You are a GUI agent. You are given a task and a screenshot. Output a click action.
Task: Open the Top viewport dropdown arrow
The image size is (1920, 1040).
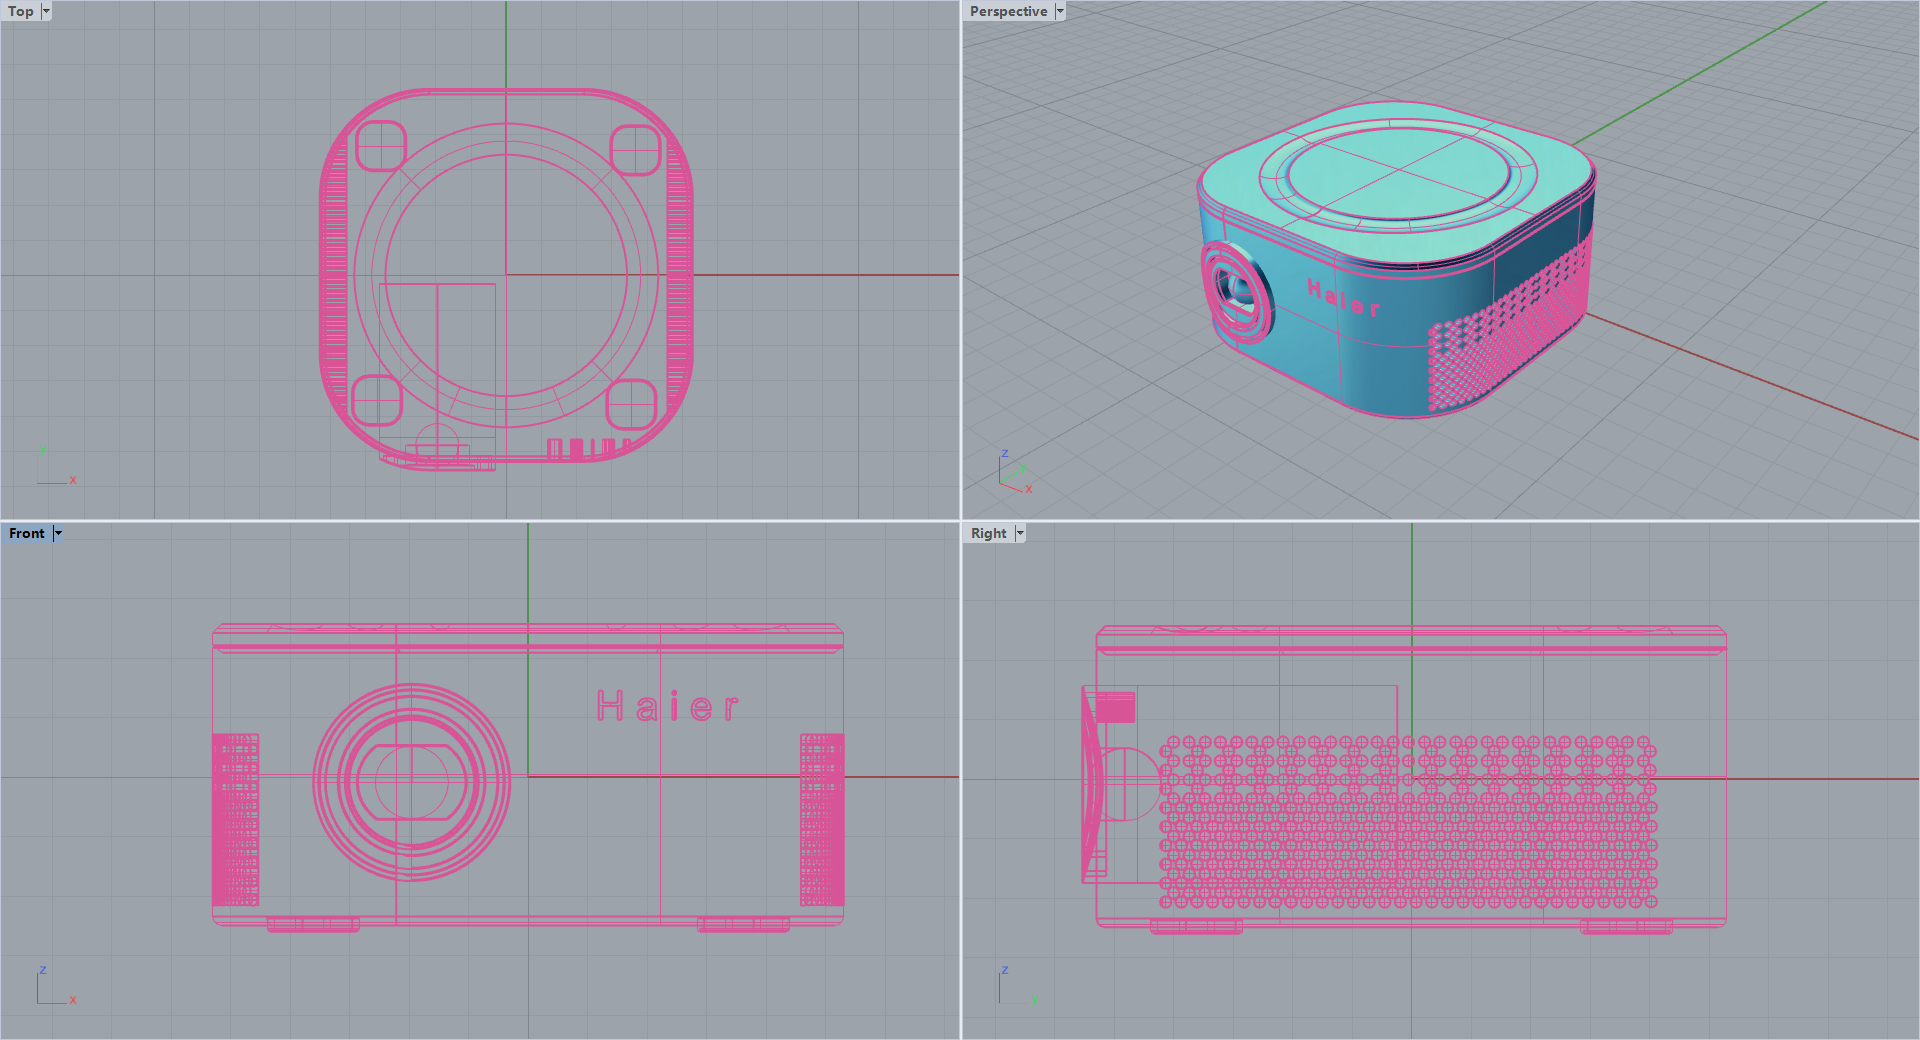click(x=46, y=12)
